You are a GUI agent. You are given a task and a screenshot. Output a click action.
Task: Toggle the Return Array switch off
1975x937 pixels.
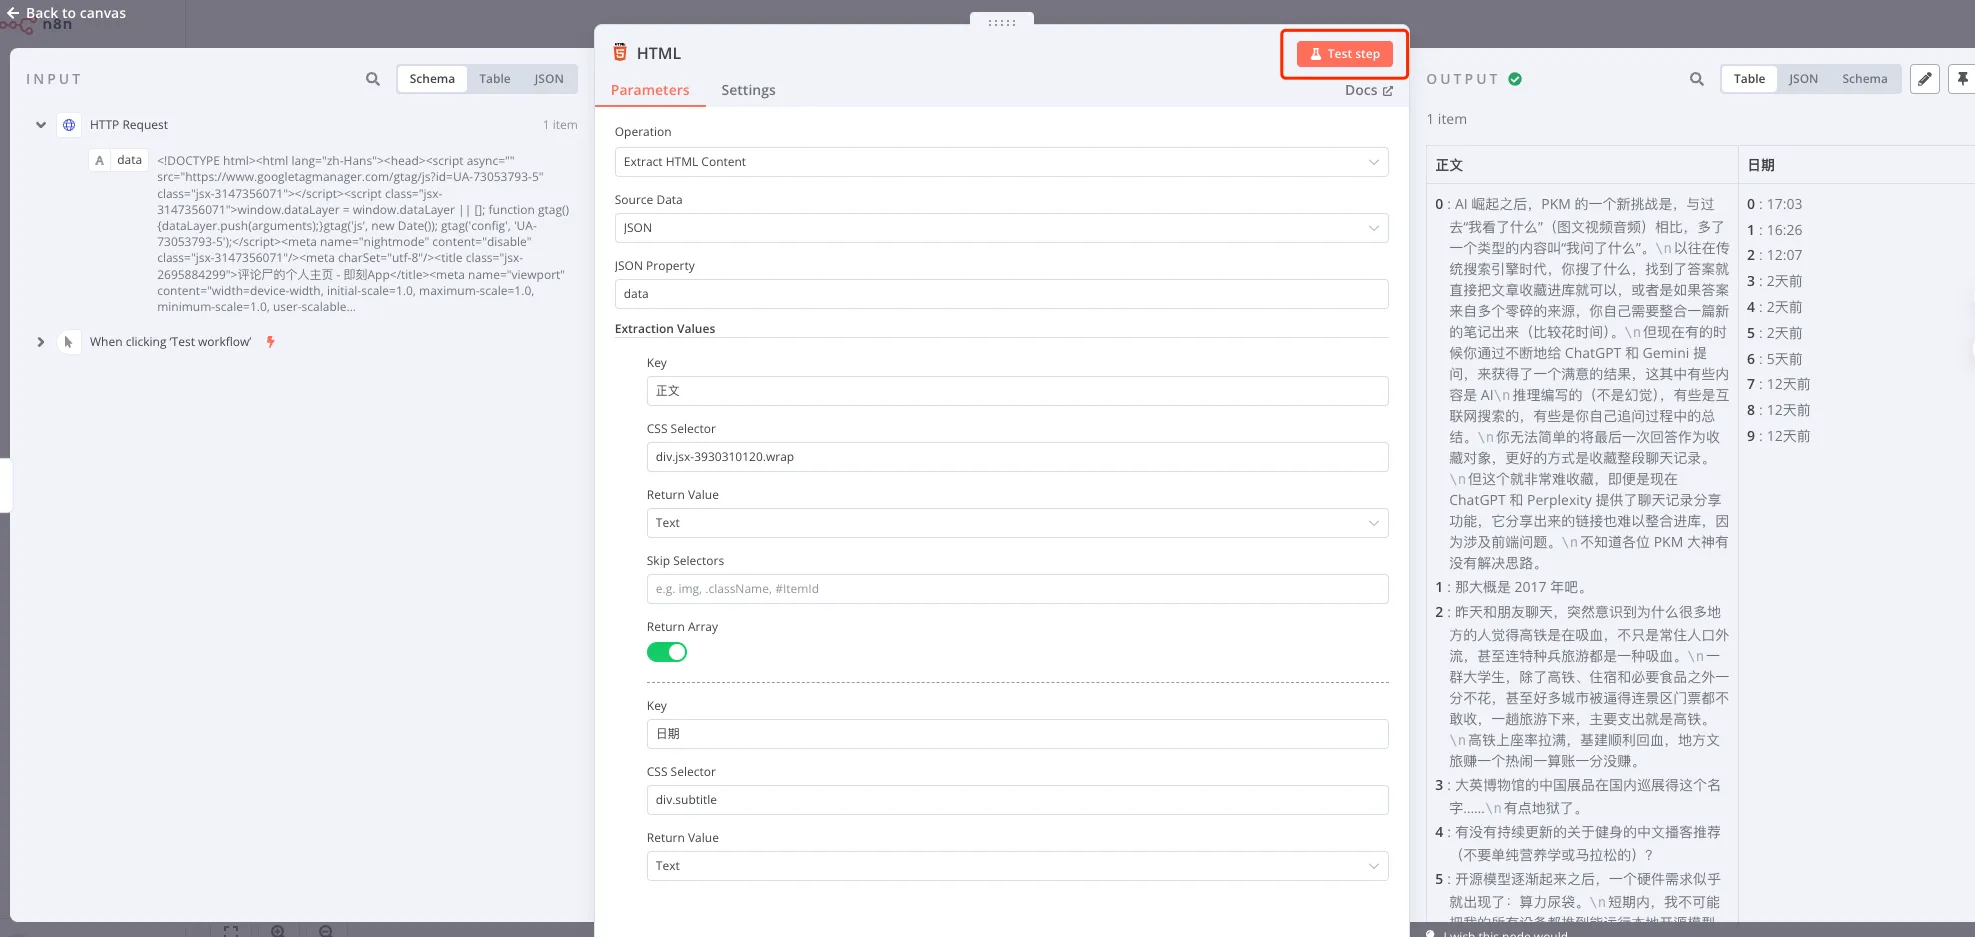pyautogui.click(x=667, y=652)
